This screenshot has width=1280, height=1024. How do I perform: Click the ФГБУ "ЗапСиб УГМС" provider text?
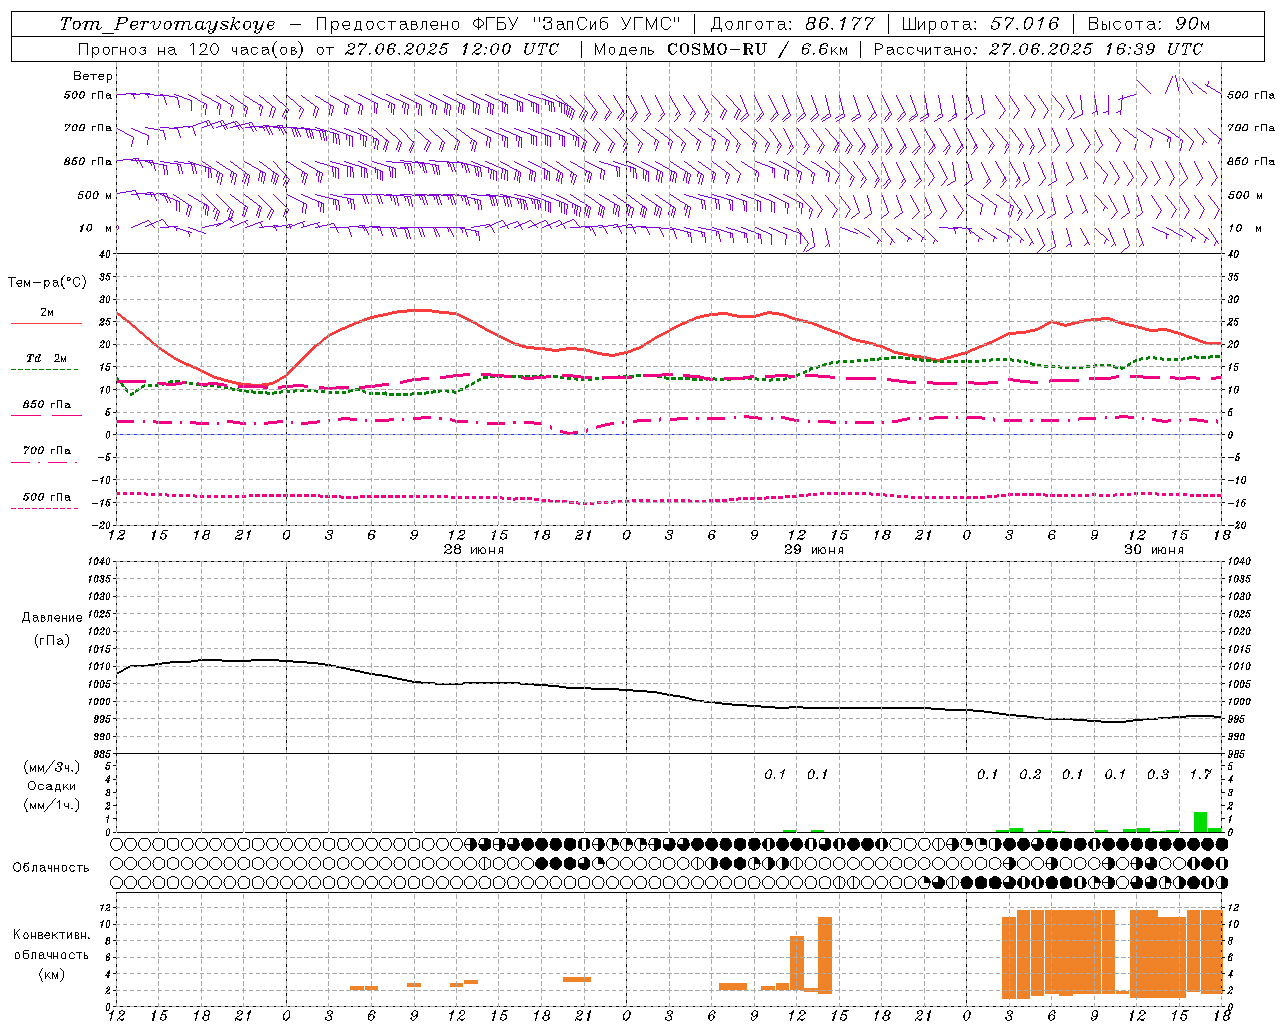pos(575,24)
